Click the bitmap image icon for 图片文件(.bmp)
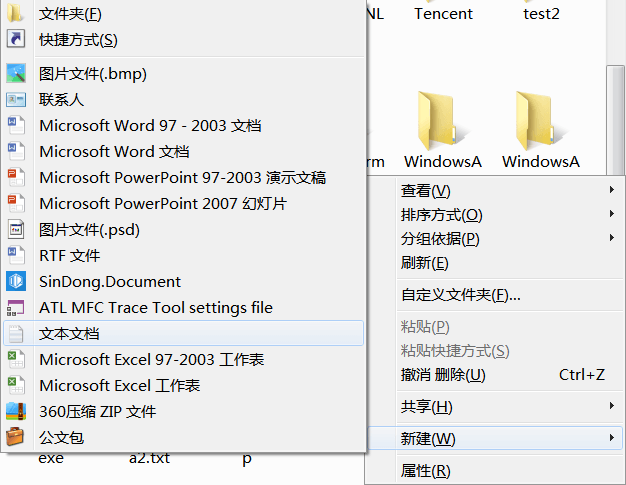Screen dimensions: 626x485 click(16, 73)
